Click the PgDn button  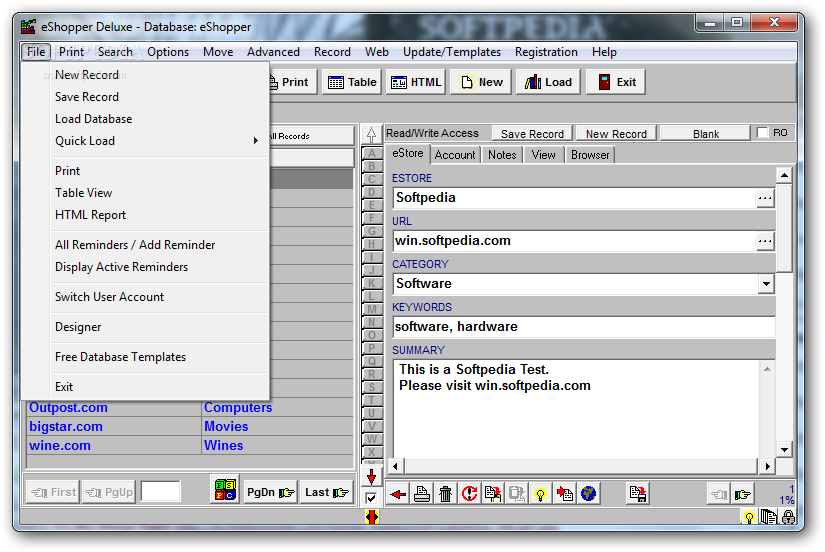coord(270,493)
